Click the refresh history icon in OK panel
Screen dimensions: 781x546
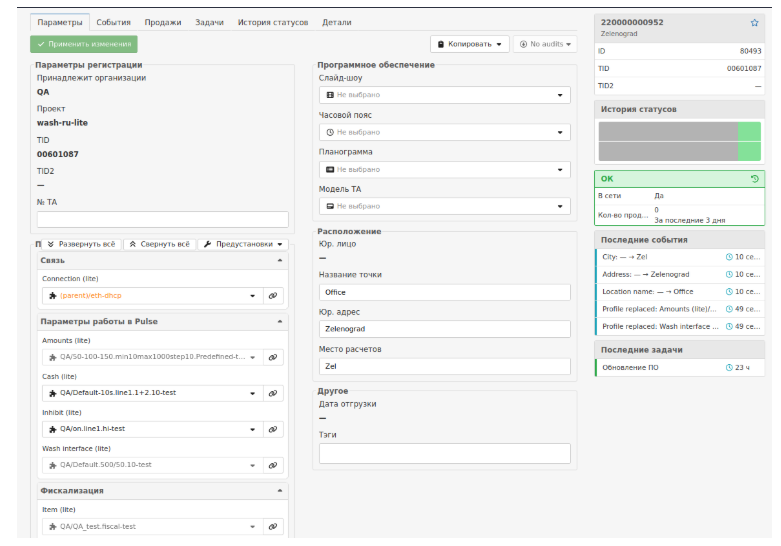click(755, 179)
